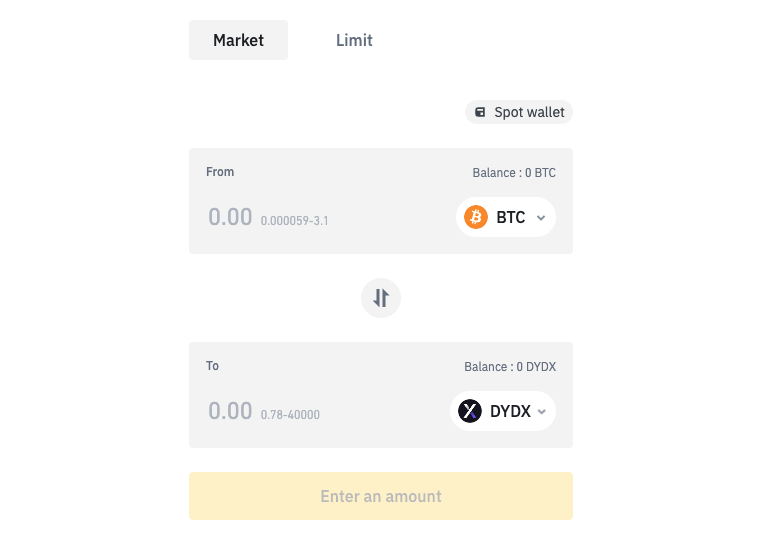This screenshot has height=558, width=771.
Task: Click the swap direction arrows icon
Action: click(x=381, y=298)
